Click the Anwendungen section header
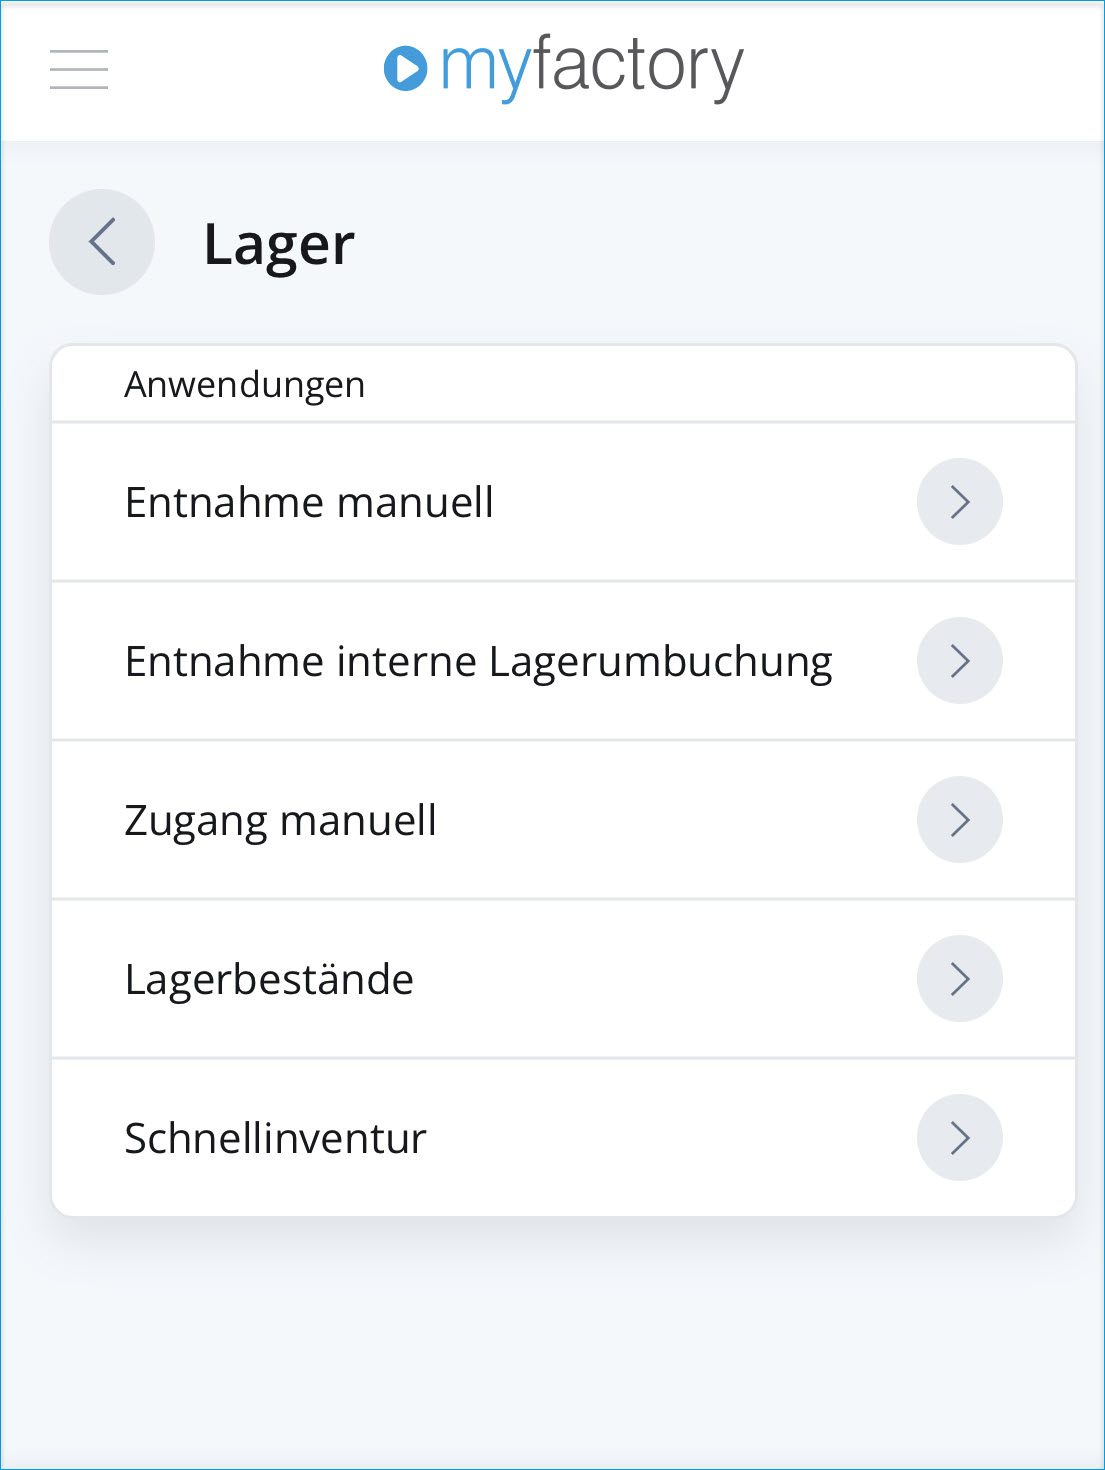The width and height of the screenshot is (1105, 1470). tap(245, 385)
